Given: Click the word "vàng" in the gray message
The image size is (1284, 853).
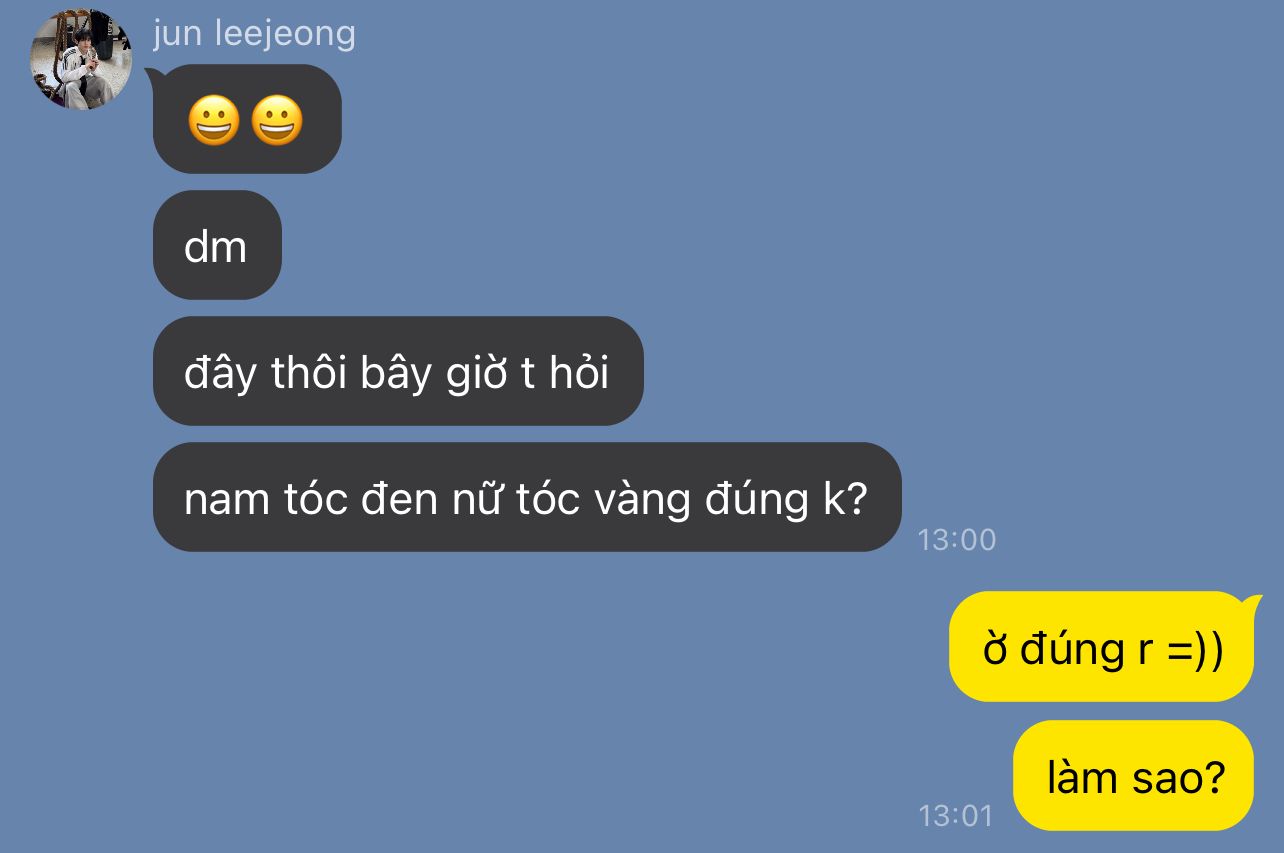Looking at the screenshot, I should 642,499.
